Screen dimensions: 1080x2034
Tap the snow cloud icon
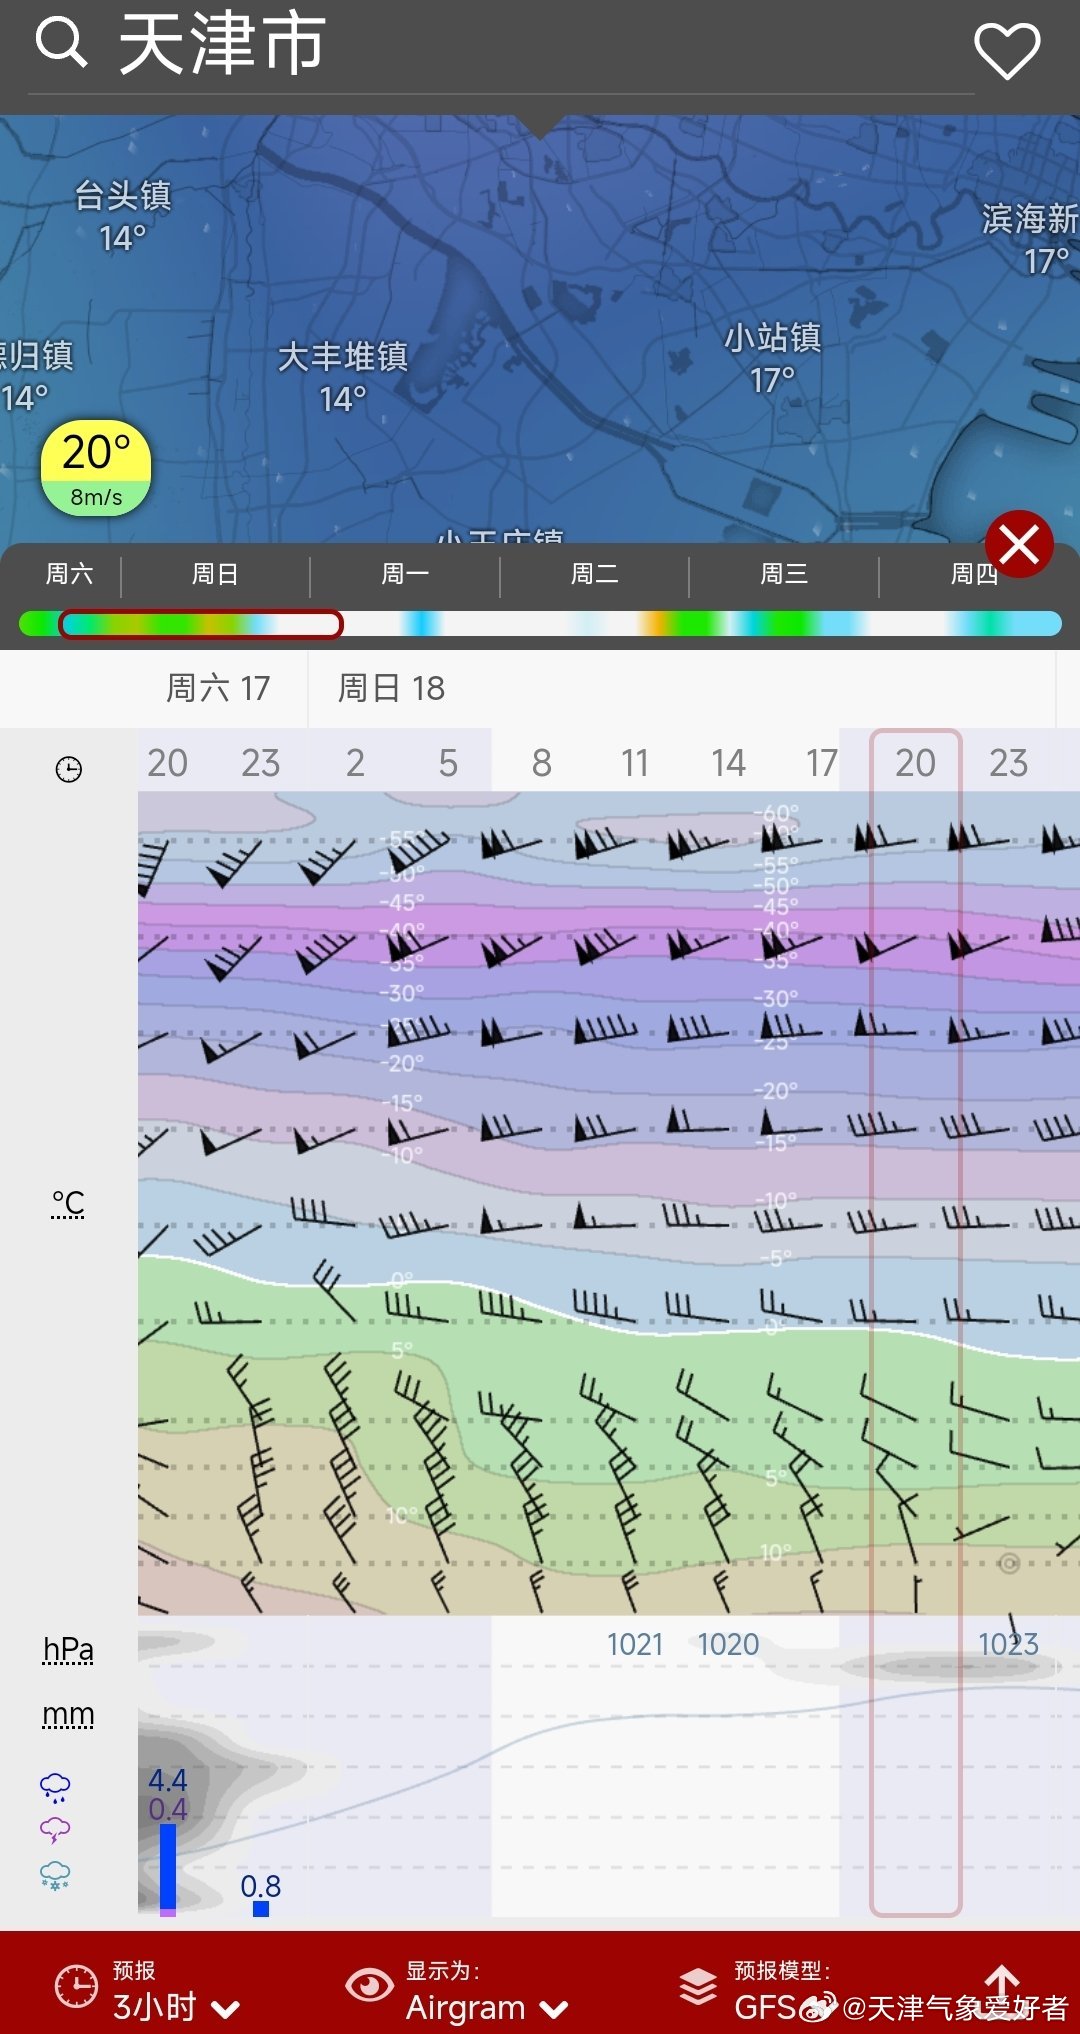[x=55, y=1875]
